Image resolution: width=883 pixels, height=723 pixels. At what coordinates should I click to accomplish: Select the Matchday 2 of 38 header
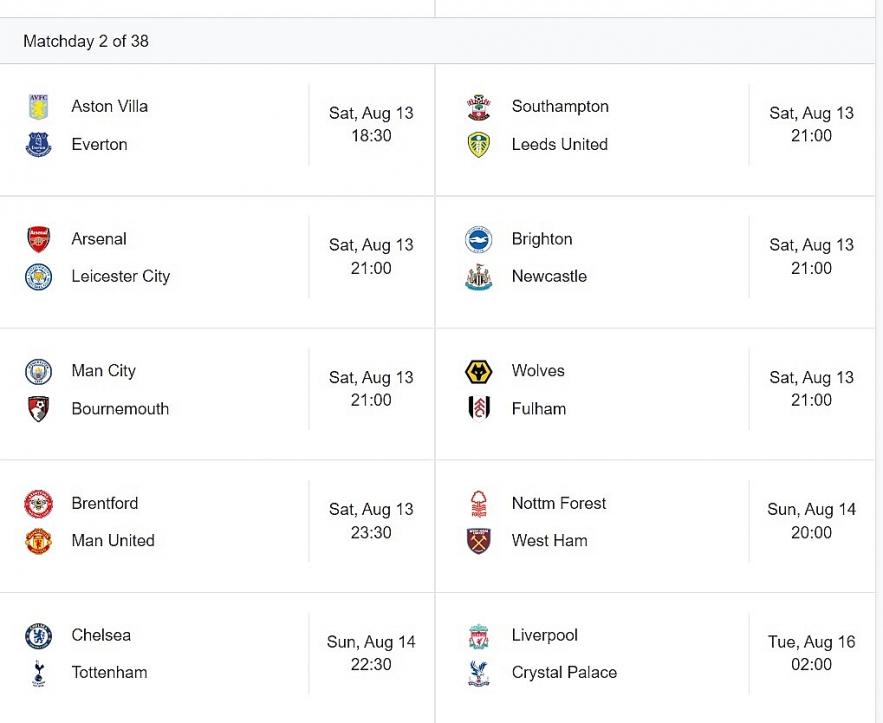tap(86, 42)
